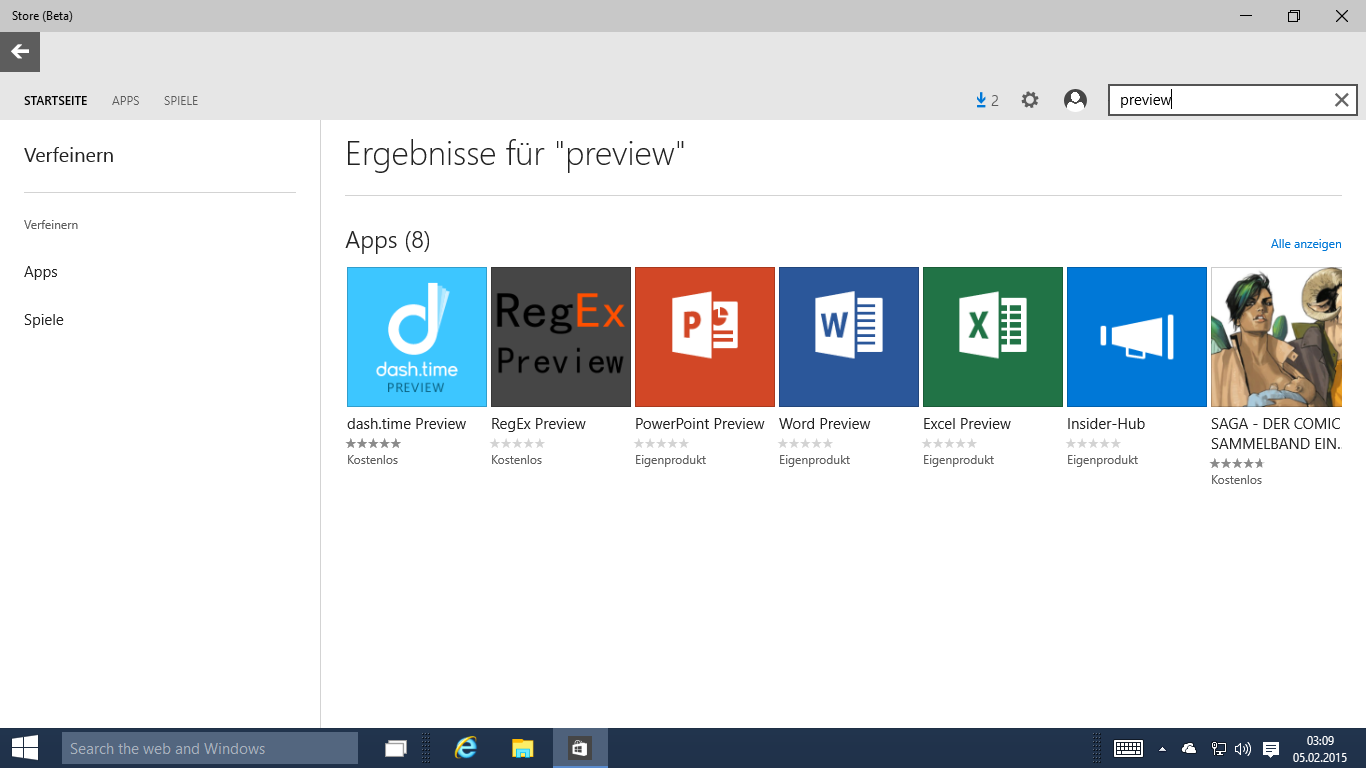Open the downloads indicator showing 2

pyautogui.click(x=987, y=100)
